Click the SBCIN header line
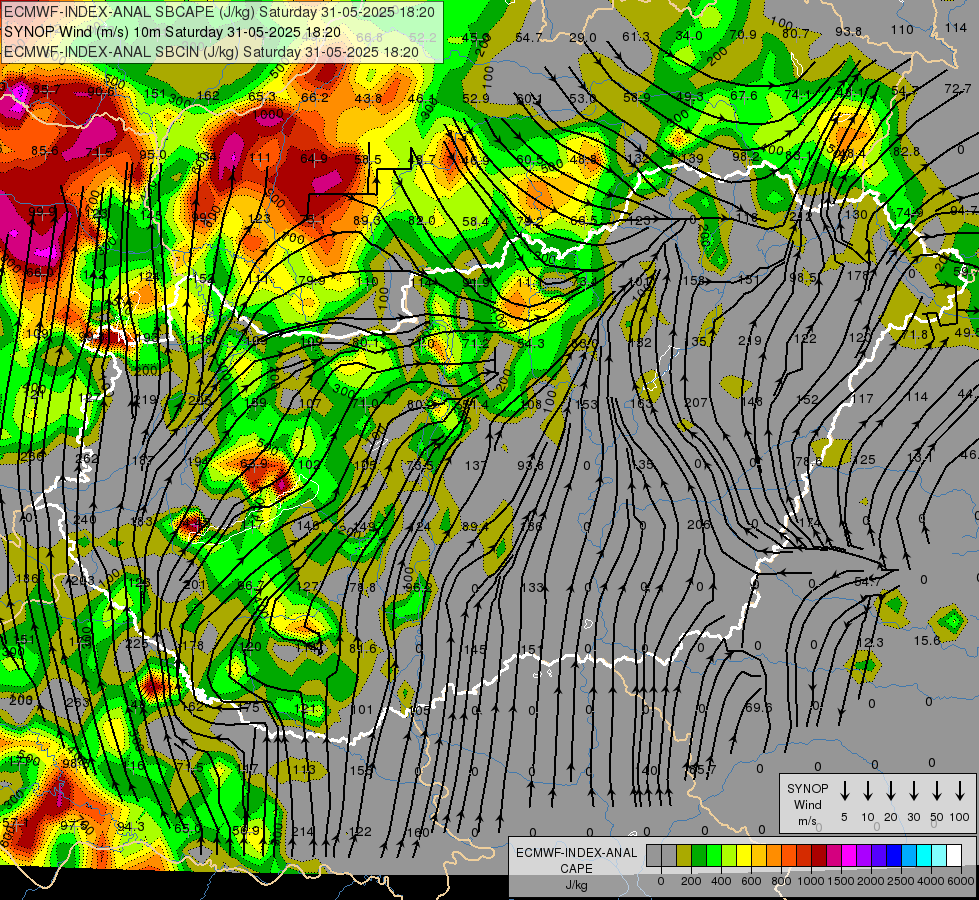Image resolution: width=979 pixels, height=900 pixels. 211,52
